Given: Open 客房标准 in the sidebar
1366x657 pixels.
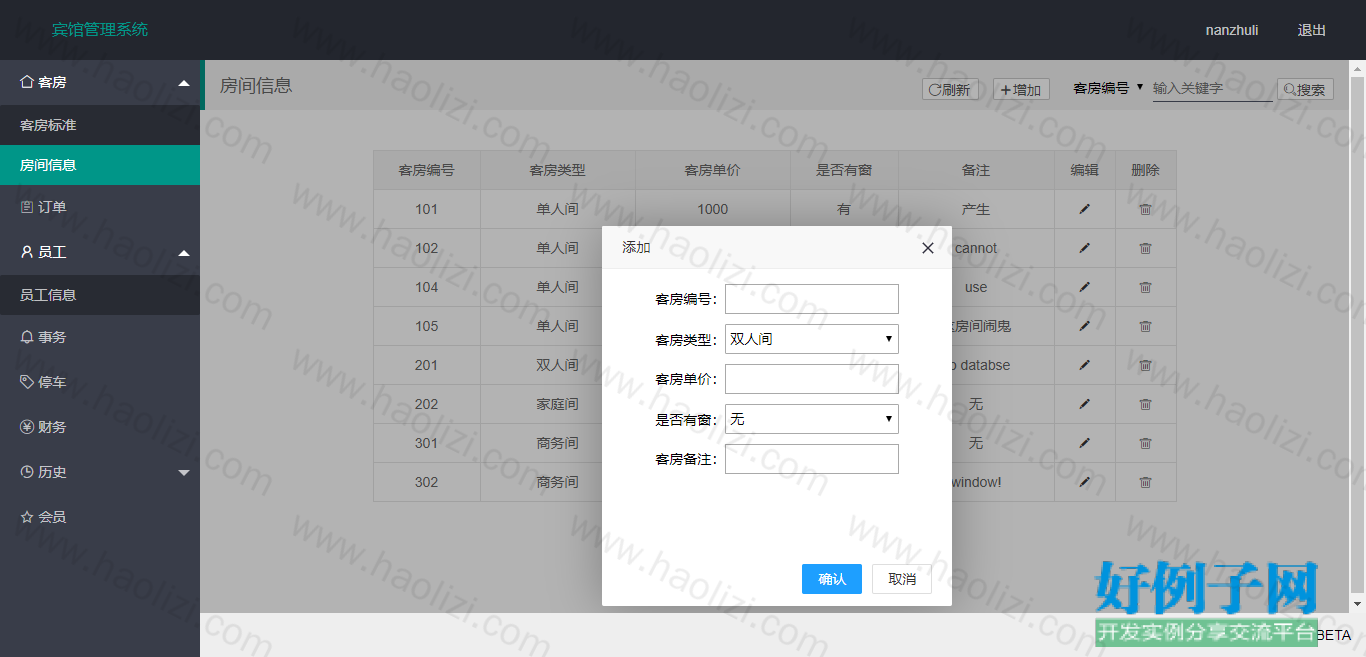Looking at the screenshot, I should (x=100, y=125).
